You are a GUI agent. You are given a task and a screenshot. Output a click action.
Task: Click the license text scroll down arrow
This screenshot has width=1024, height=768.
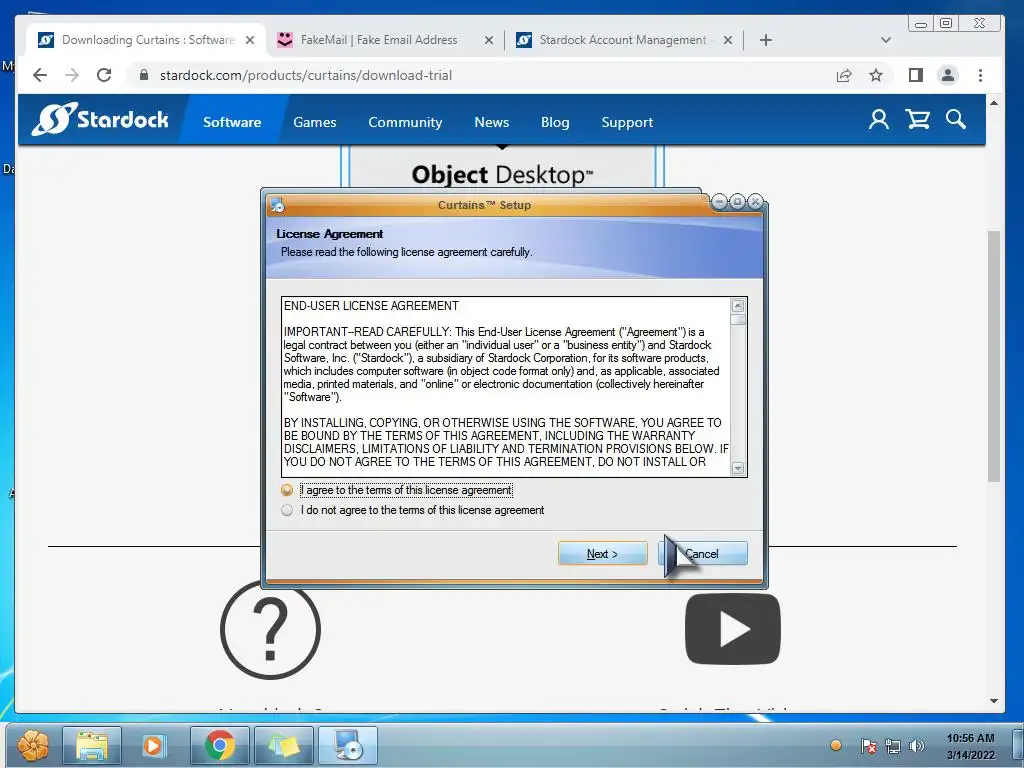click(x=738, y=468)
